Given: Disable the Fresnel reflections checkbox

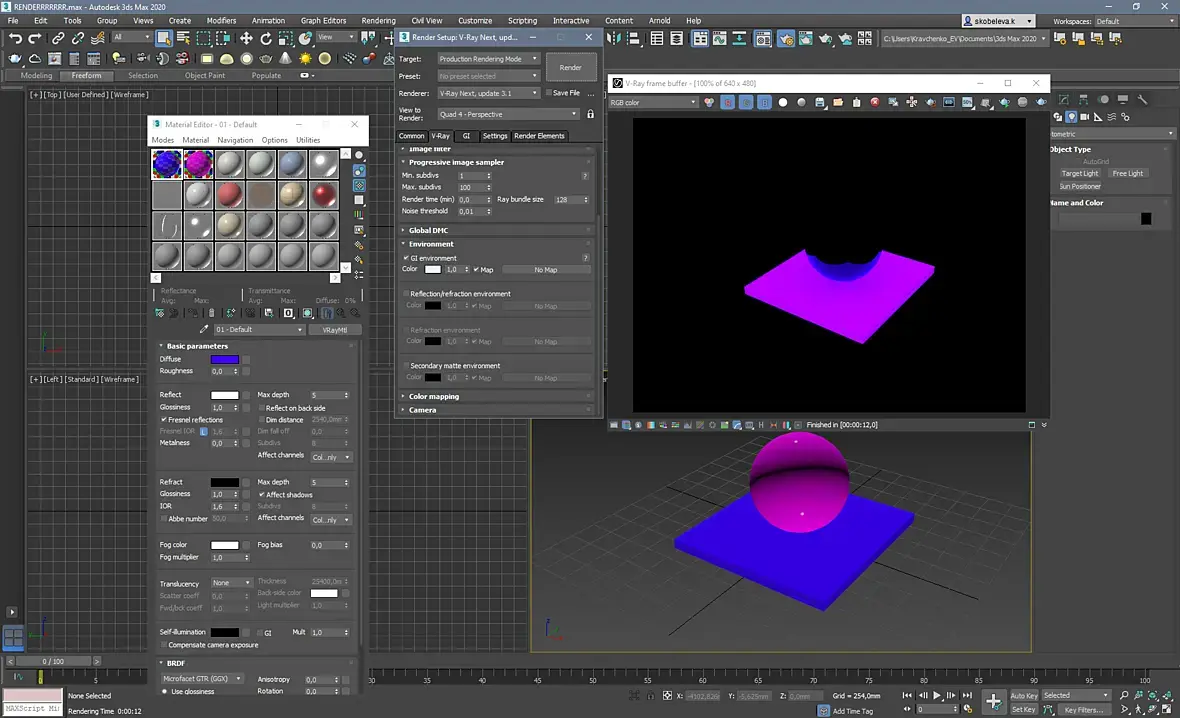Looking at the screenshot, I should point(164,420).
